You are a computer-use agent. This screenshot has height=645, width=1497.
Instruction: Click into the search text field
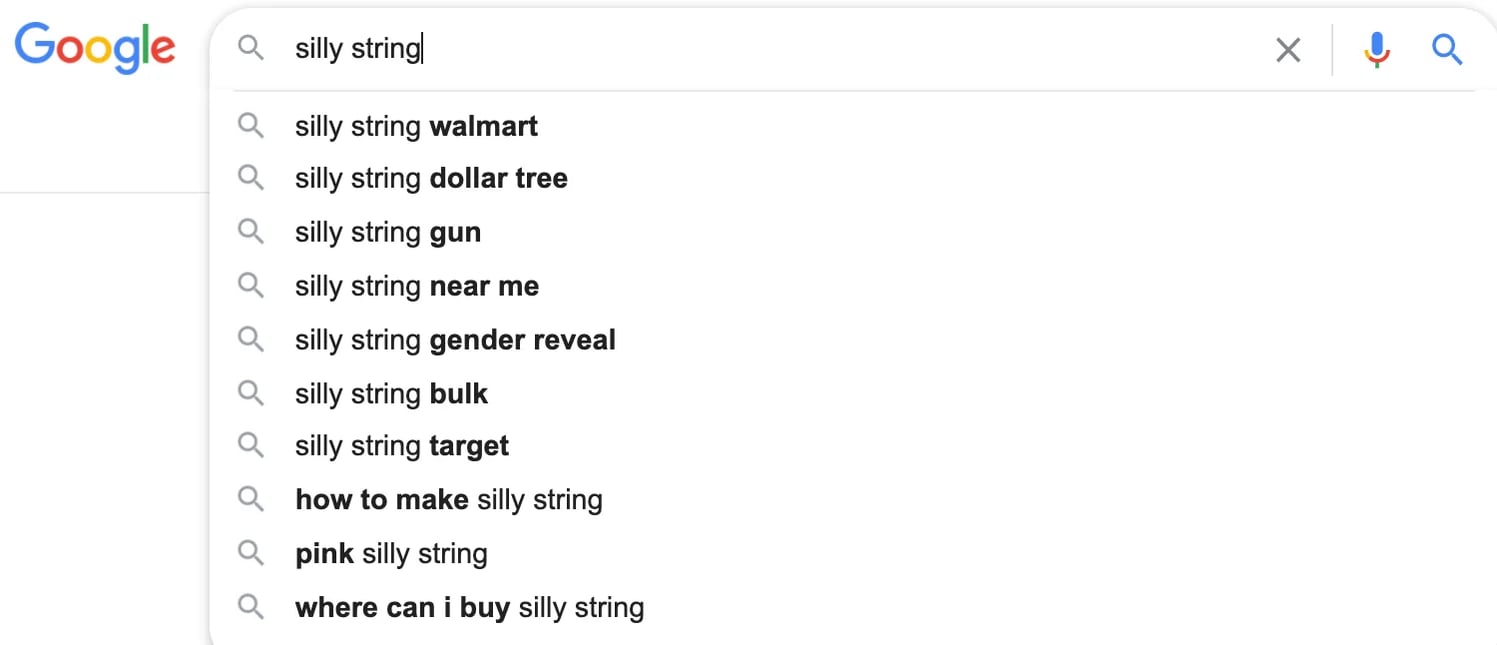tap(800, 49)
